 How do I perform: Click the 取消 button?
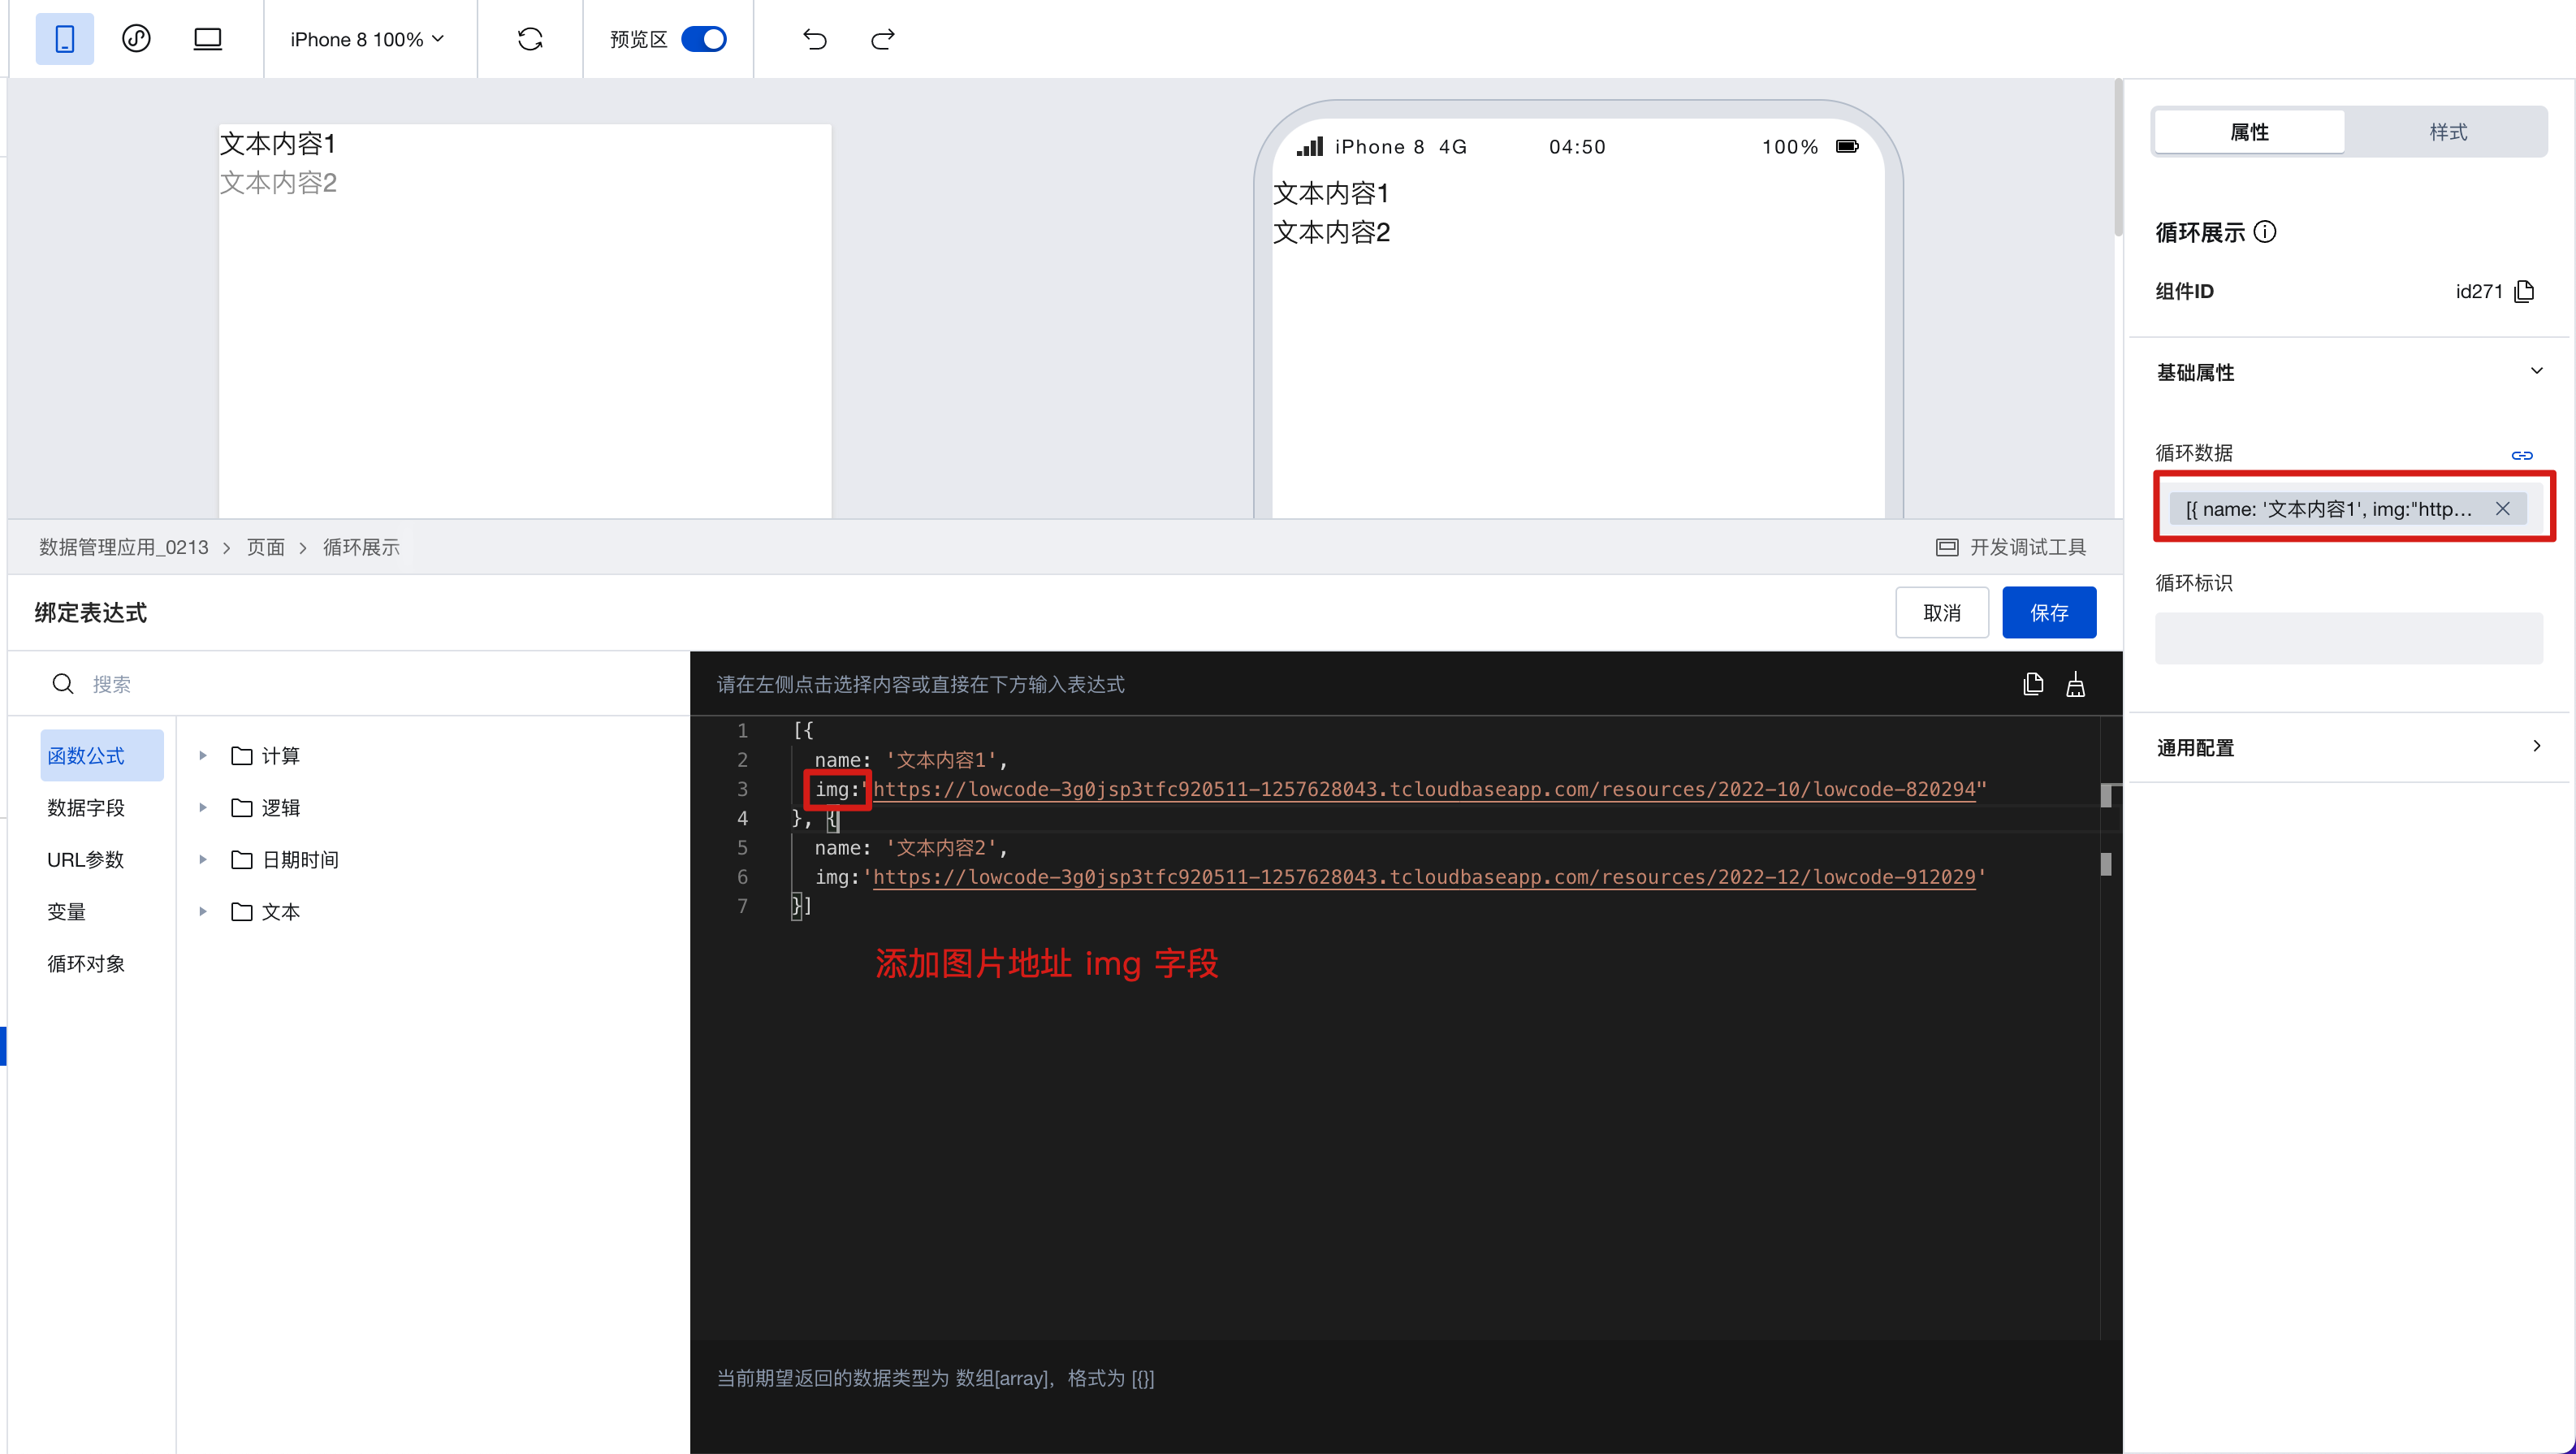[1942, 612]
